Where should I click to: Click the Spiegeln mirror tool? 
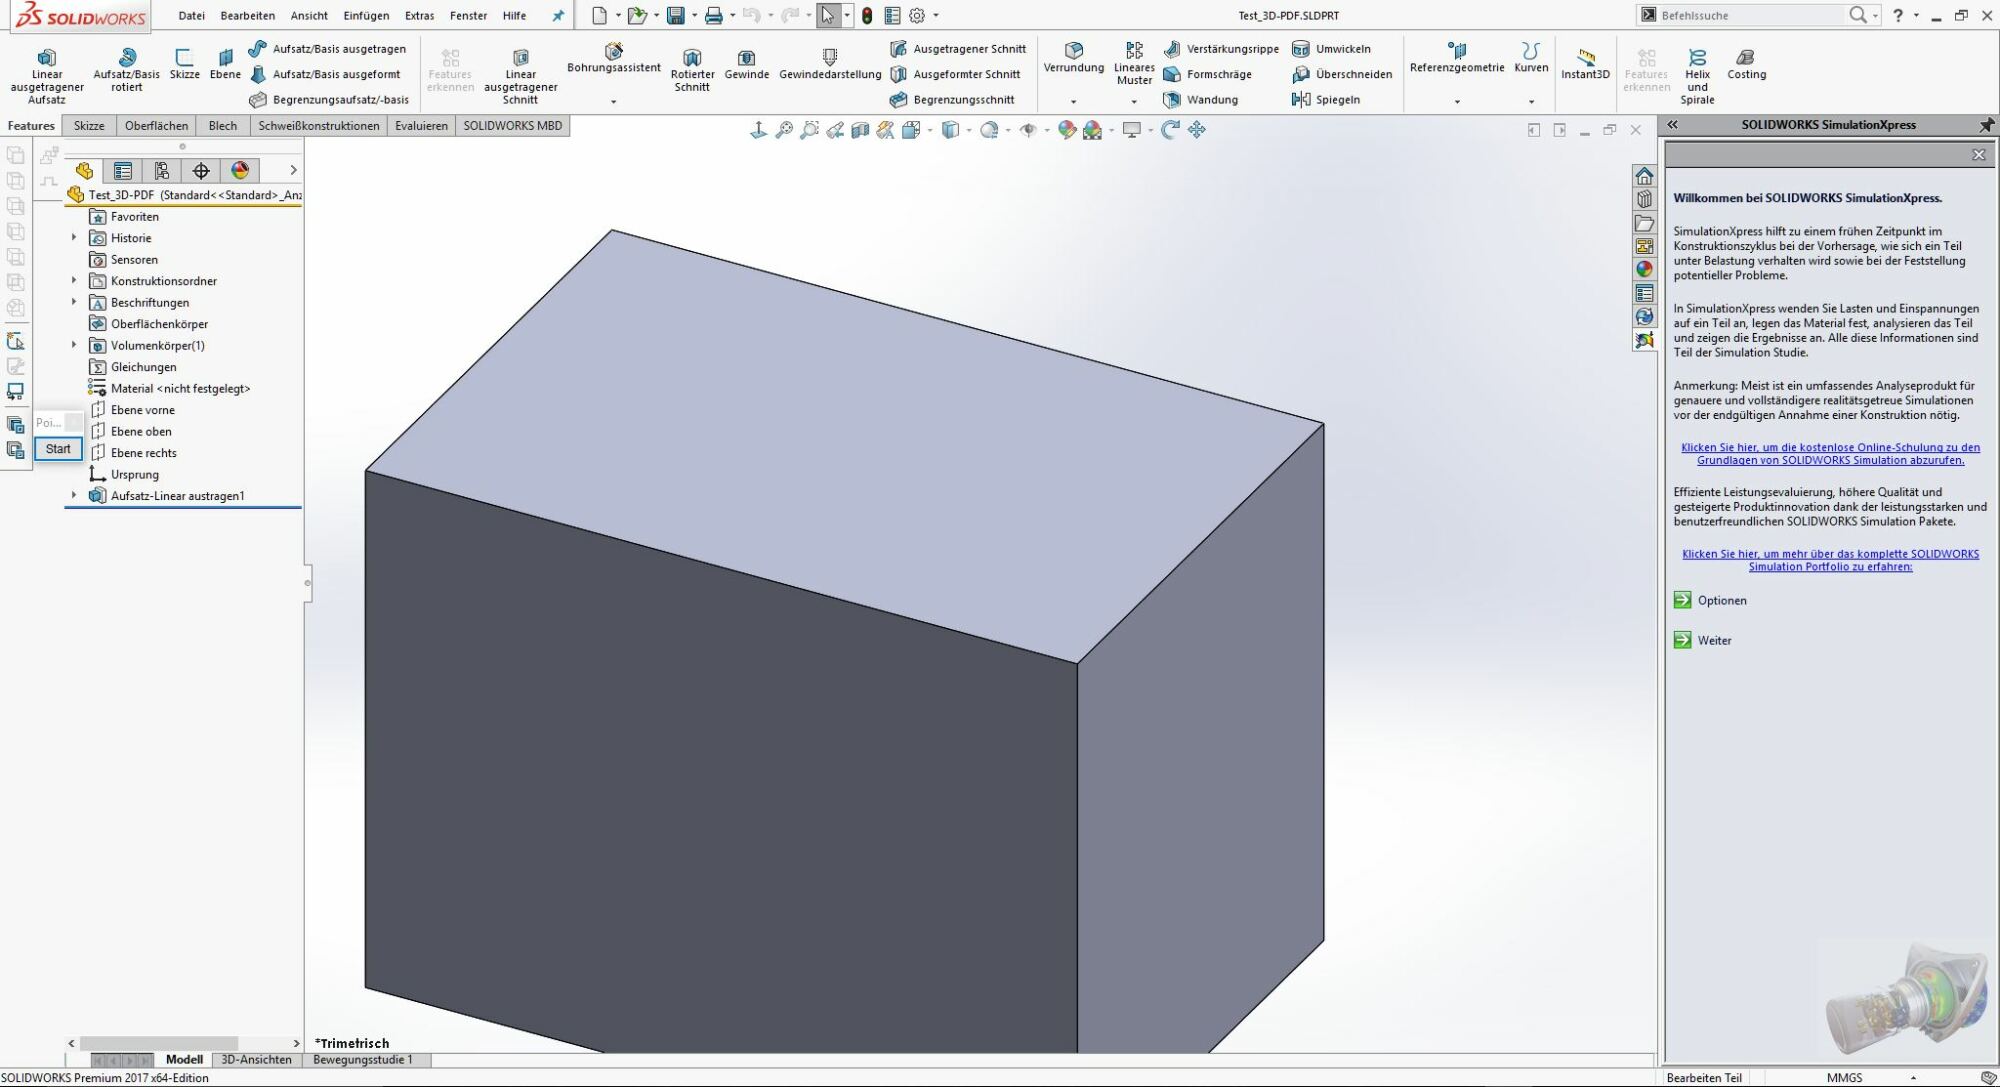click(1325, 100)
